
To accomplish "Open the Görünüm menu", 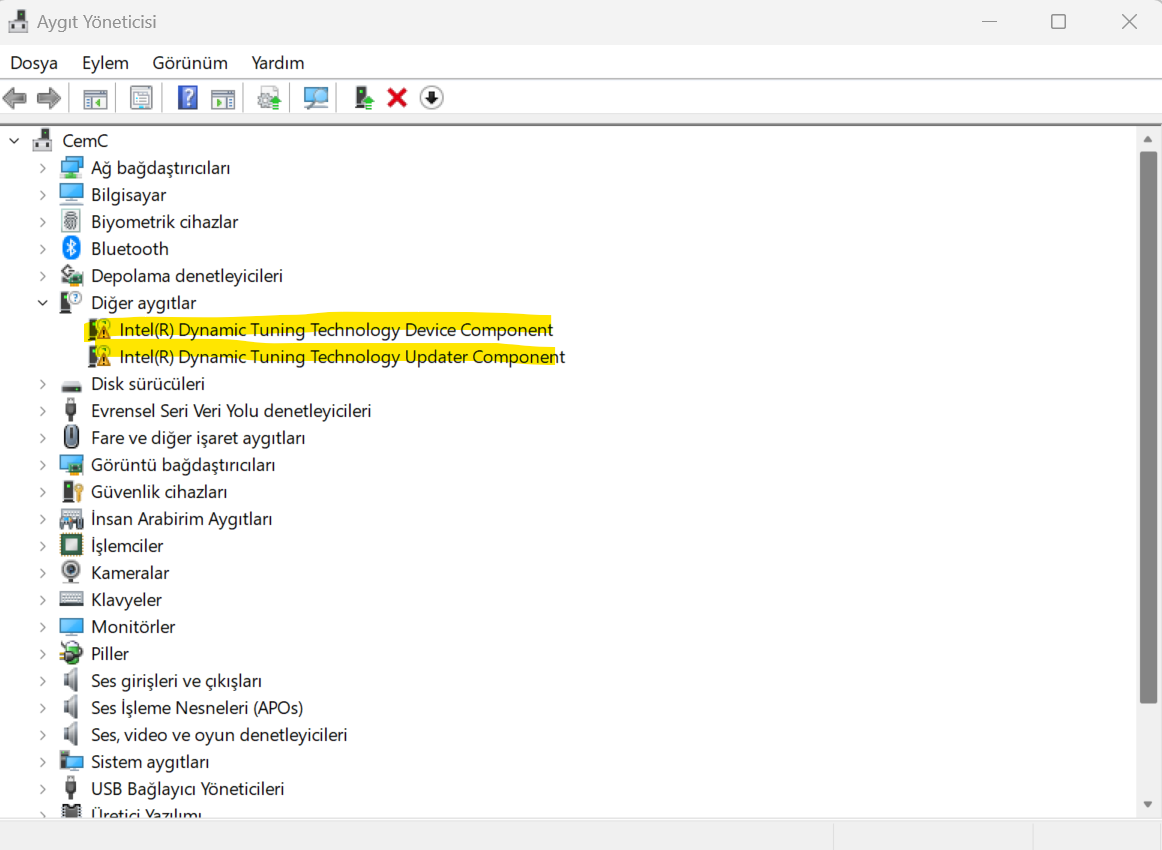I will [190, 63].
